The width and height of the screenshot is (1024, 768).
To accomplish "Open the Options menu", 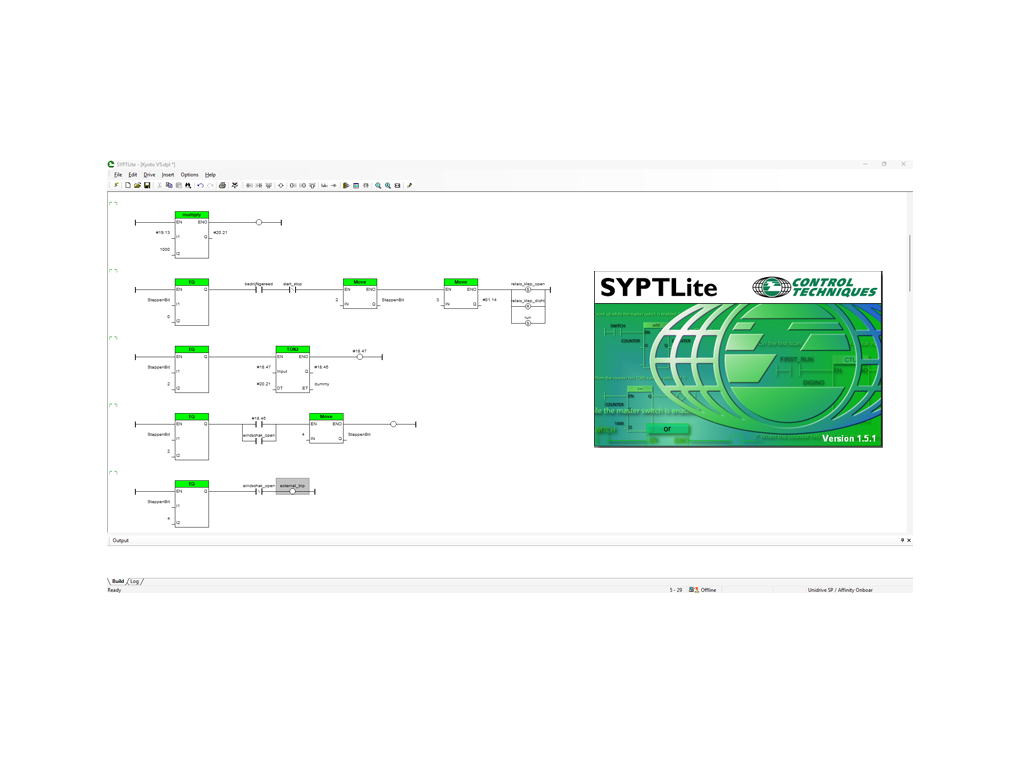I will [x=190, y=174].
